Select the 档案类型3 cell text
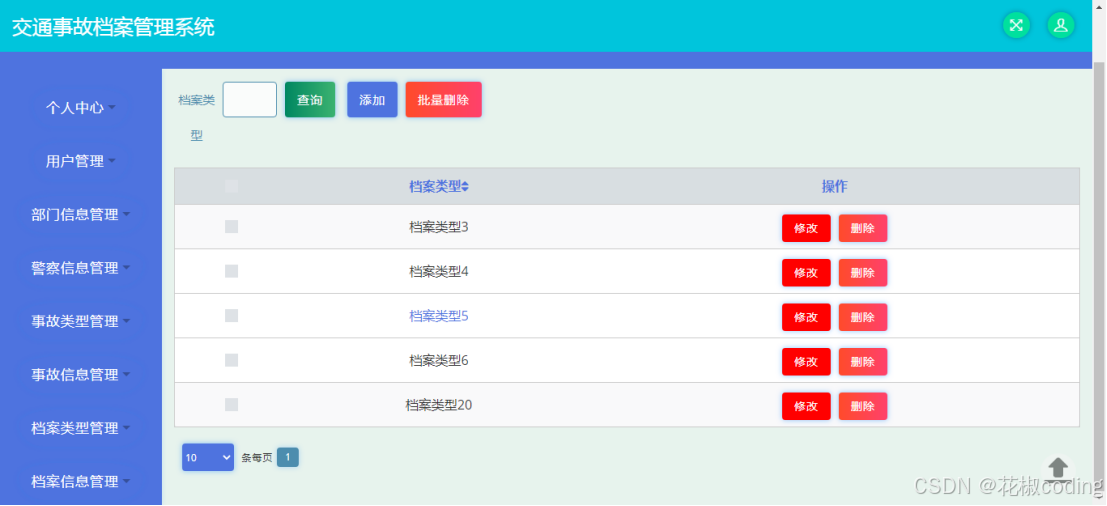The width and height of the screenshot is (1107, 506). click(438, 227)
